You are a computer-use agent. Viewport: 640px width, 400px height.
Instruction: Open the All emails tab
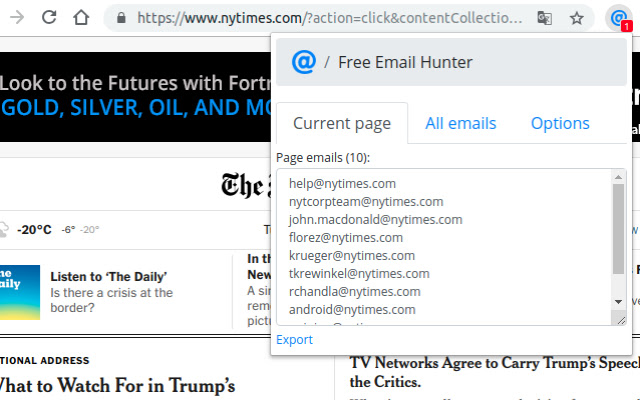click(461, 123)
